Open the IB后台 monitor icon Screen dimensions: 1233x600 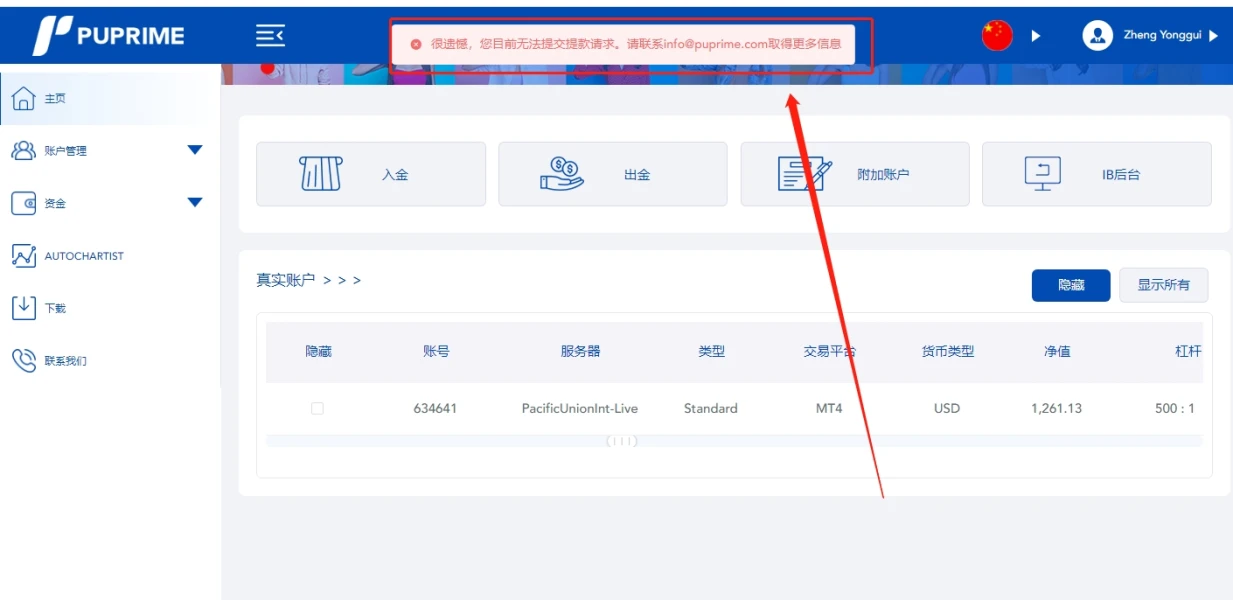tap(1043, 174)
